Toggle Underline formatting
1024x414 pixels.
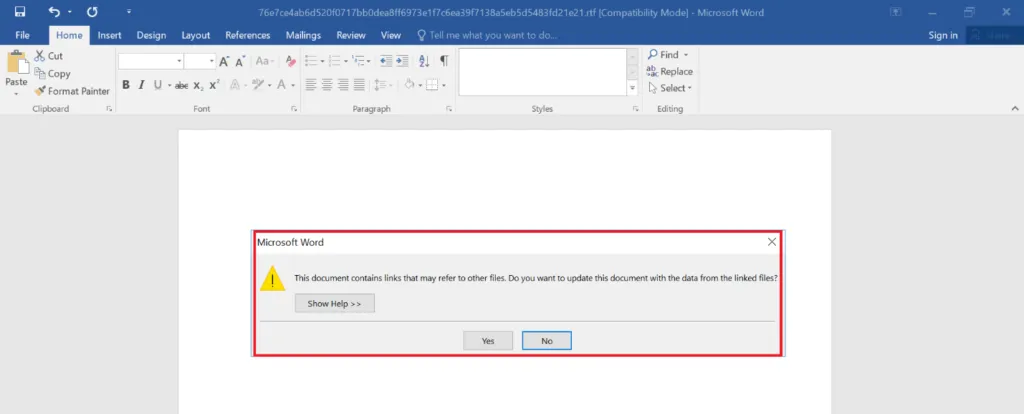click(x=157, y=85)
